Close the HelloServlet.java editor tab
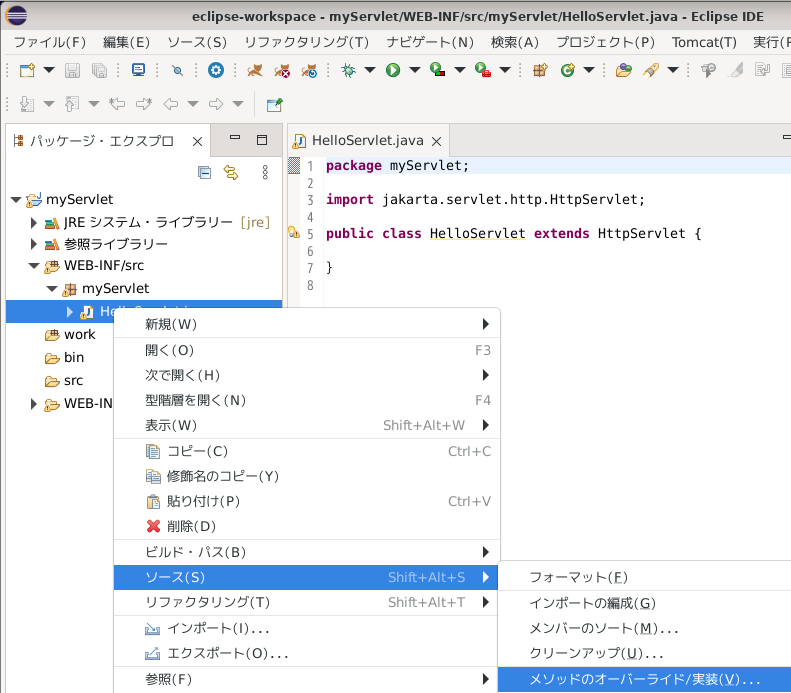 (436, 141)
